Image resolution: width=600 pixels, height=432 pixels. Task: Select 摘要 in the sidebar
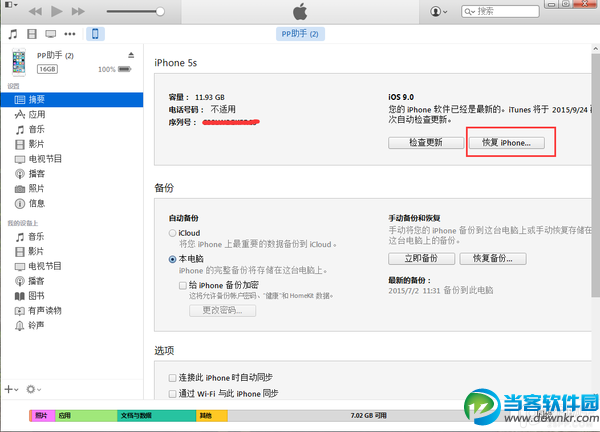[x=72, y=99]
